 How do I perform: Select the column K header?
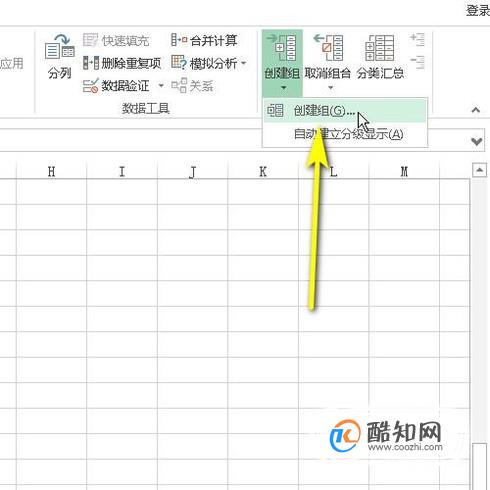263,172
